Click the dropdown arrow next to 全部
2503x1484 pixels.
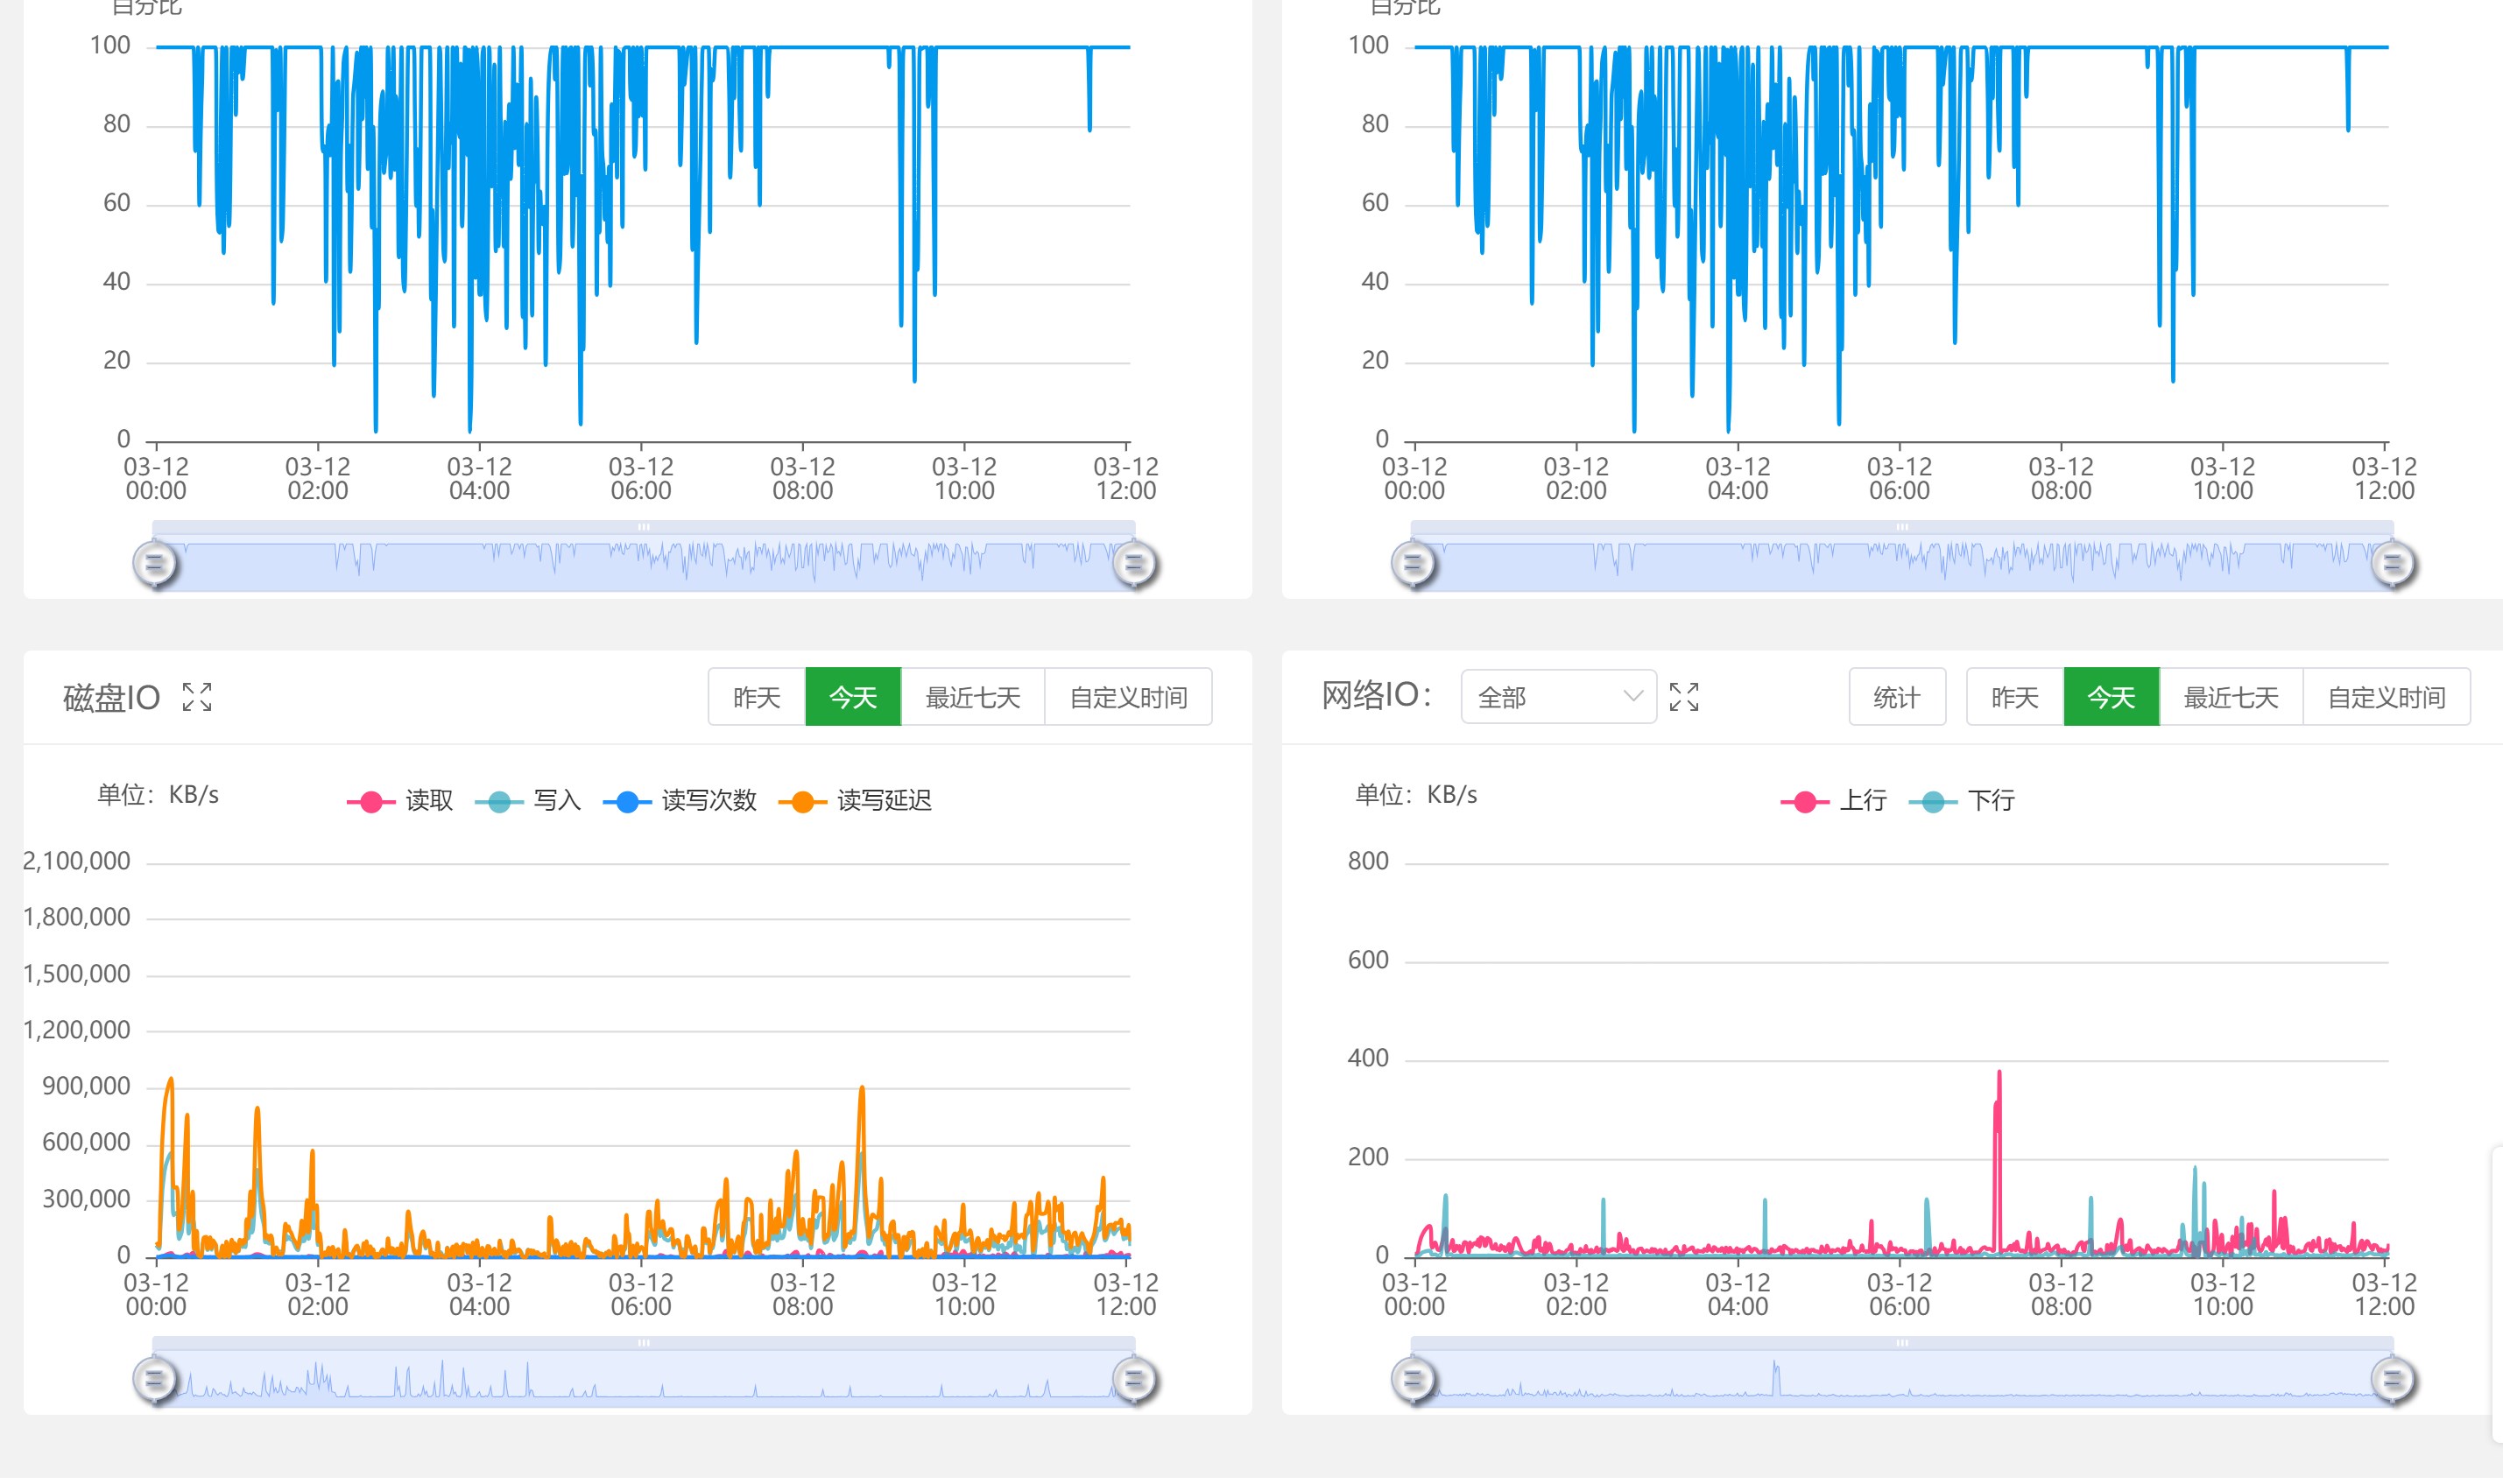tap(1632, 696)
